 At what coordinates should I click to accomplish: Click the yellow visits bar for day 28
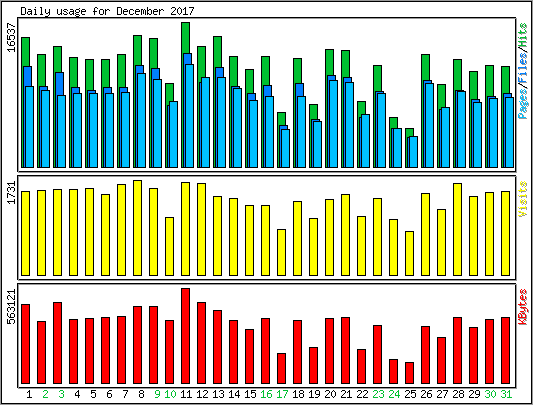(457, 230)
